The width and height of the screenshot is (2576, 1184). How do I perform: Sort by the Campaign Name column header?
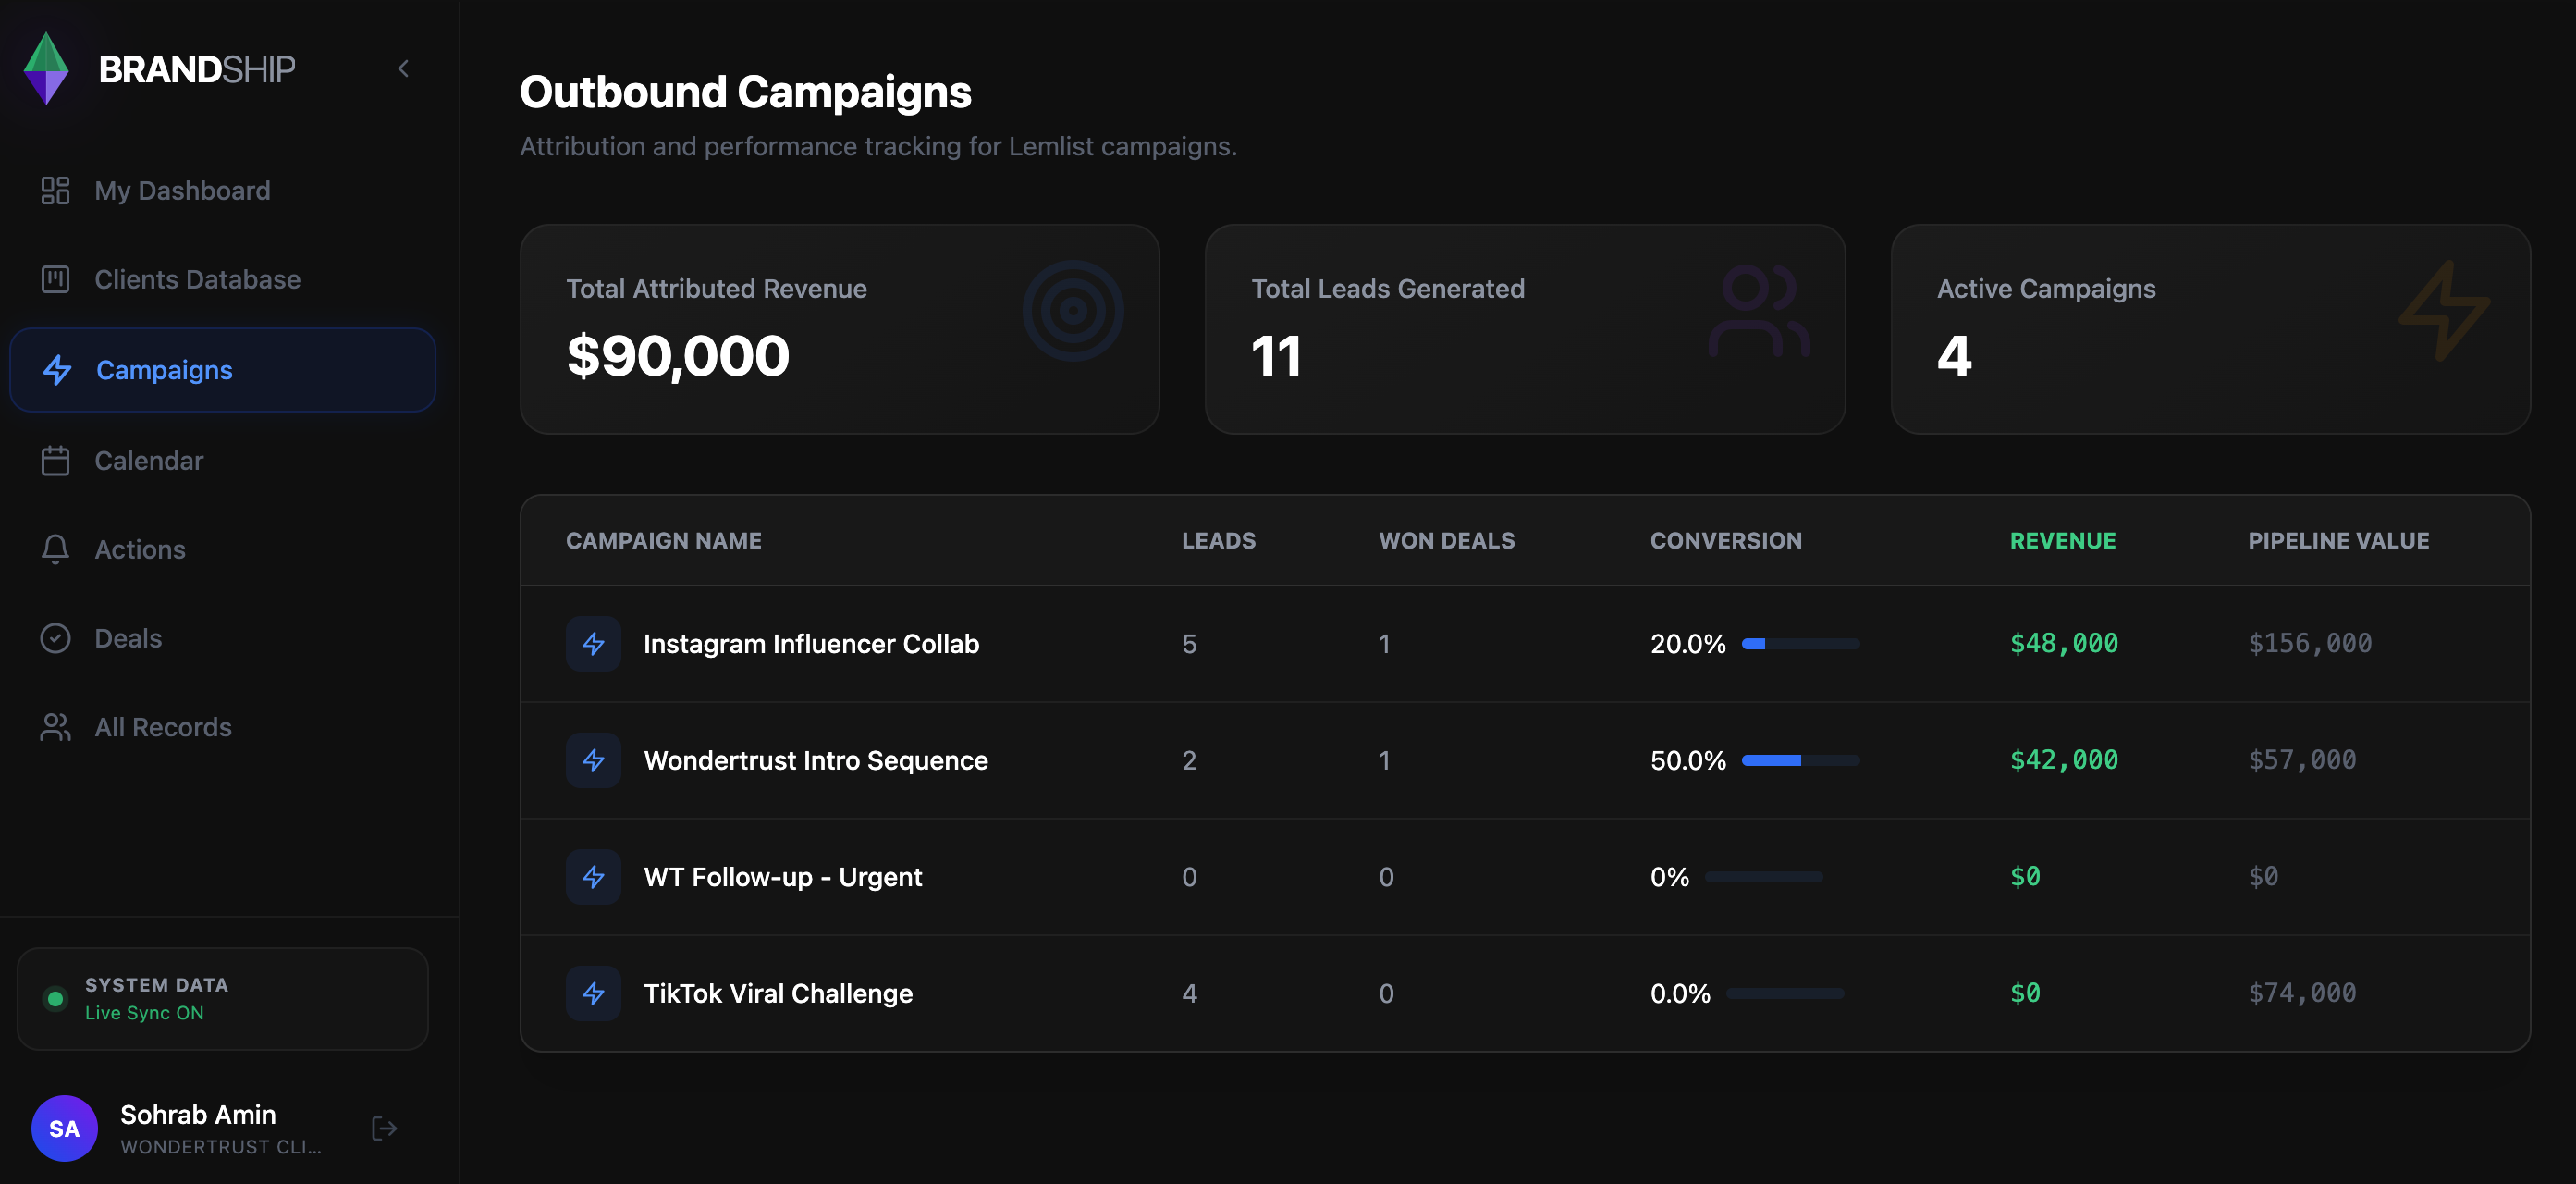(663, 540)
